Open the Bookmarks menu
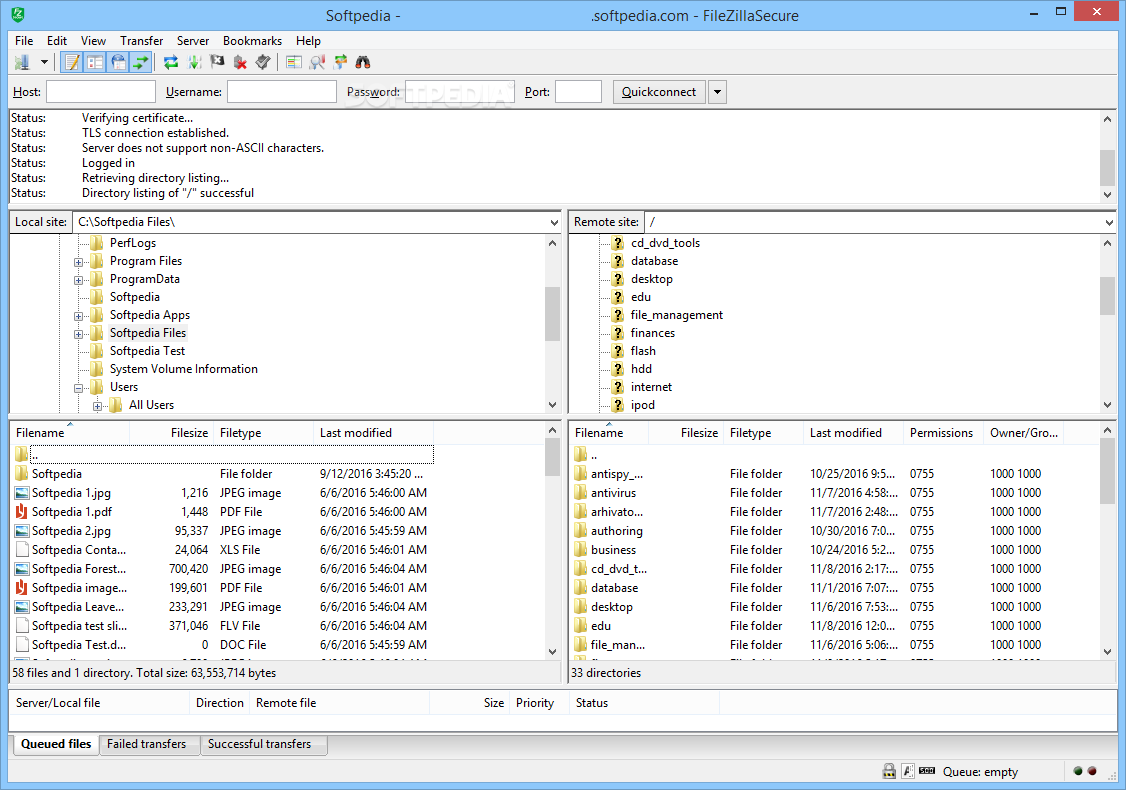Image resolution: width=1126 pixels, height=790 pixels. [252, 41]
